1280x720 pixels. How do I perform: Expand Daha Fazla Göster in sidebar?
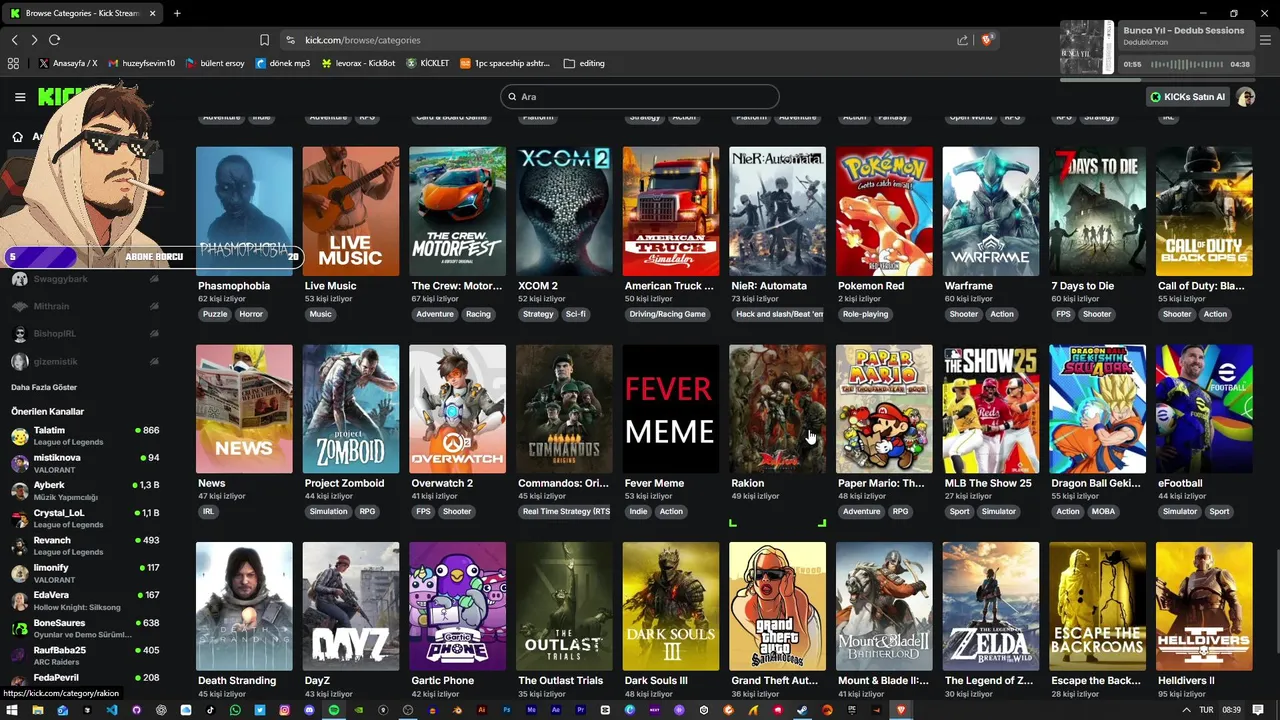coord(44,387)
